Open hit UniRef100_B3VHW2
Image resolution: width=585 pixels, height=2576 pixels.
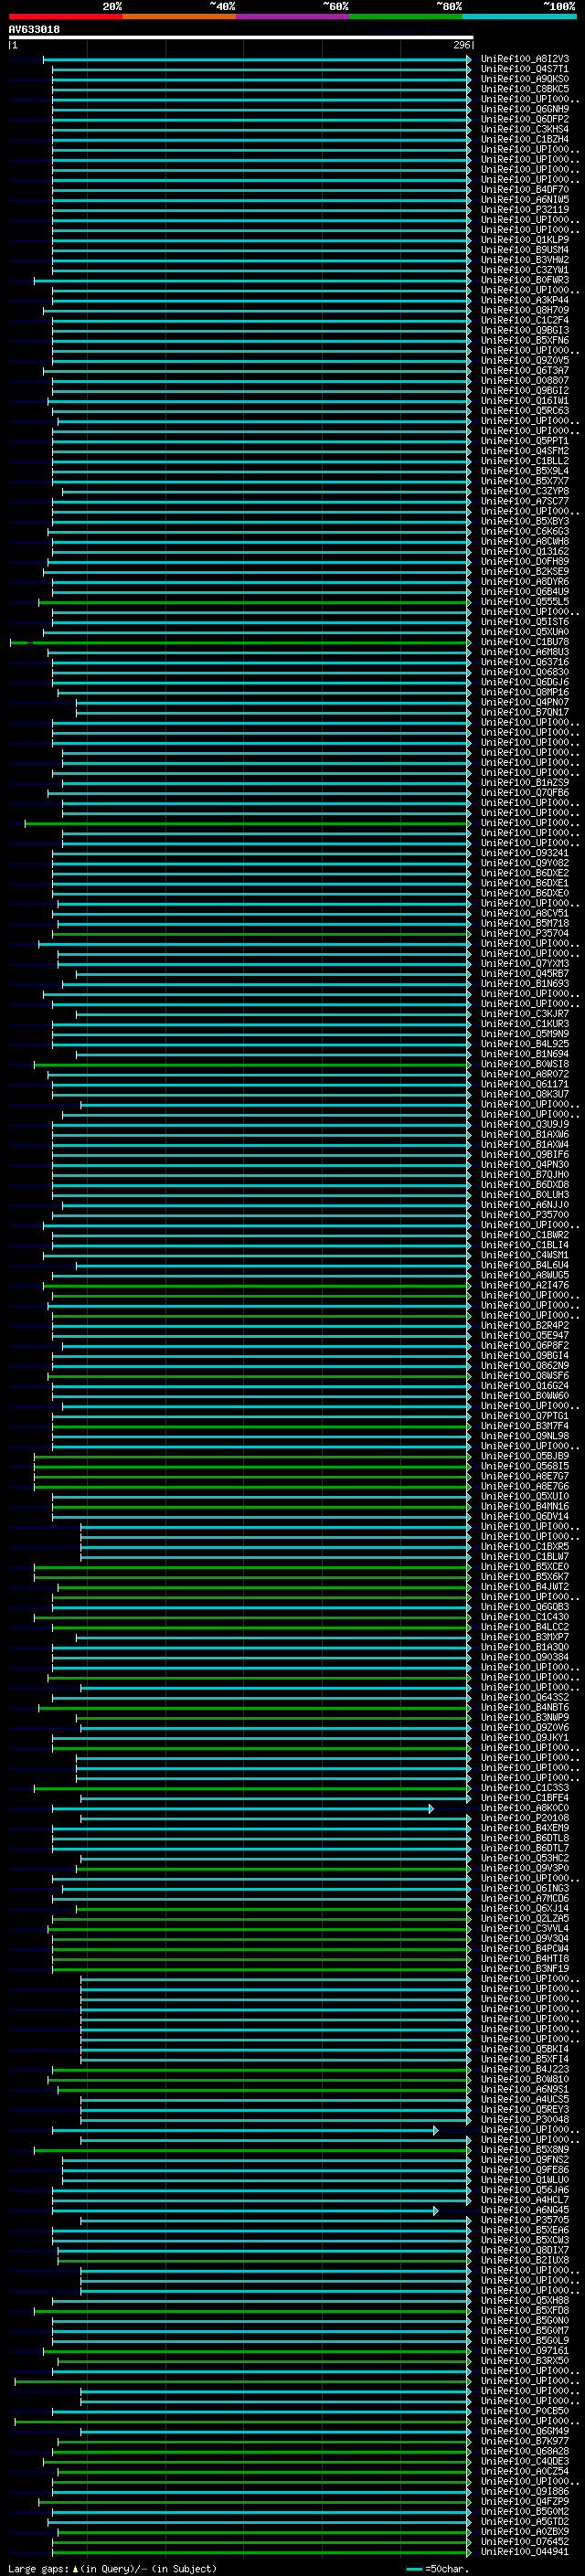tap(524, 260)
